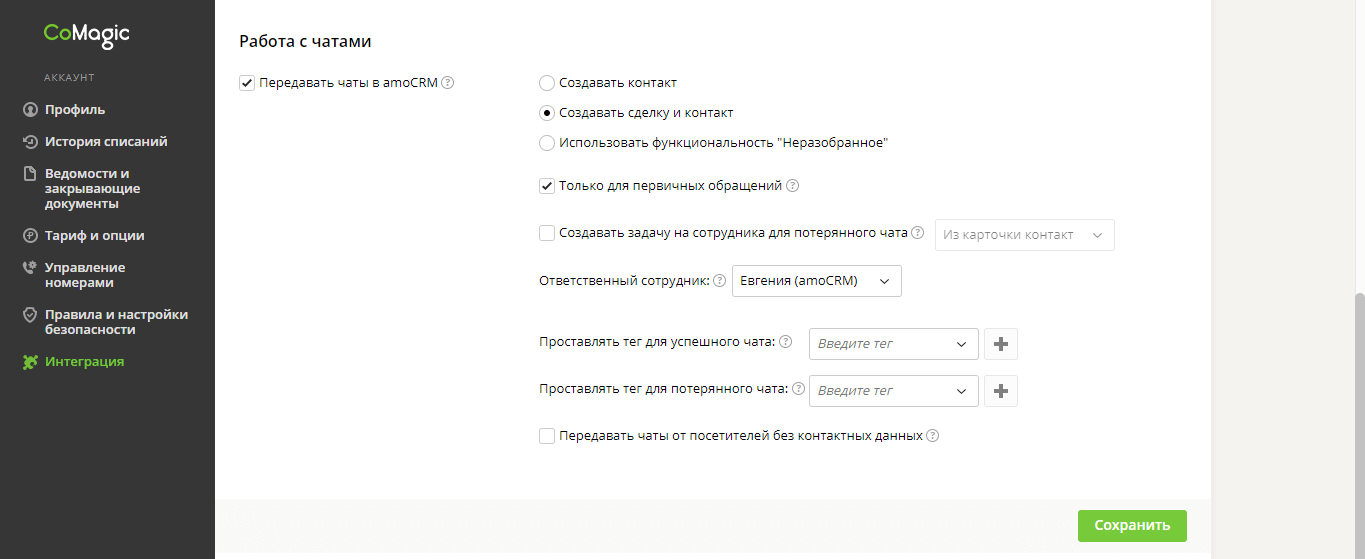Viewport: 1365px width, 559px height.
Task: Choose 'Использовать функциональность Неразобранное' radio button
Action: point(547,143)
